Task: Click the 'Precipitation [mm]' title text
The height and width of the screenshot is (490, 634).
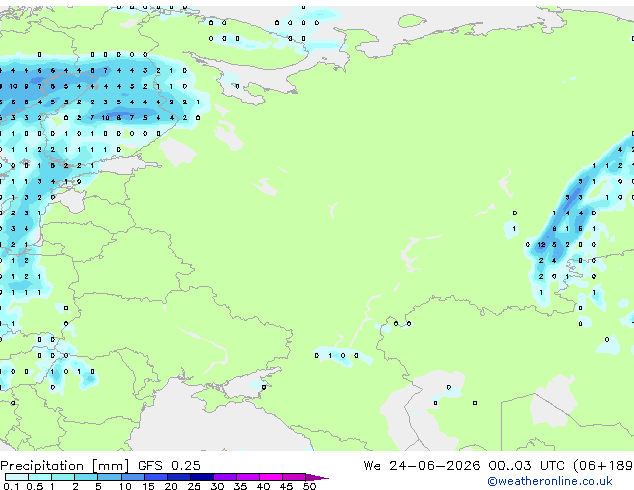Action: click(65, 466)
